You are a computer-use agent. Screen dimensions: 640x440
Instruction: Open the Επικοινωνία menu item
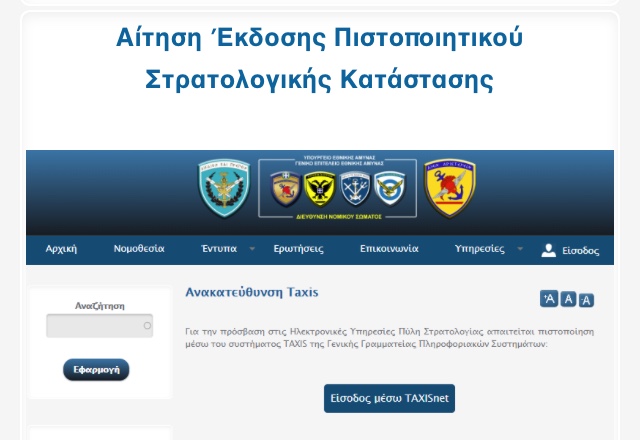coord(389,249)
